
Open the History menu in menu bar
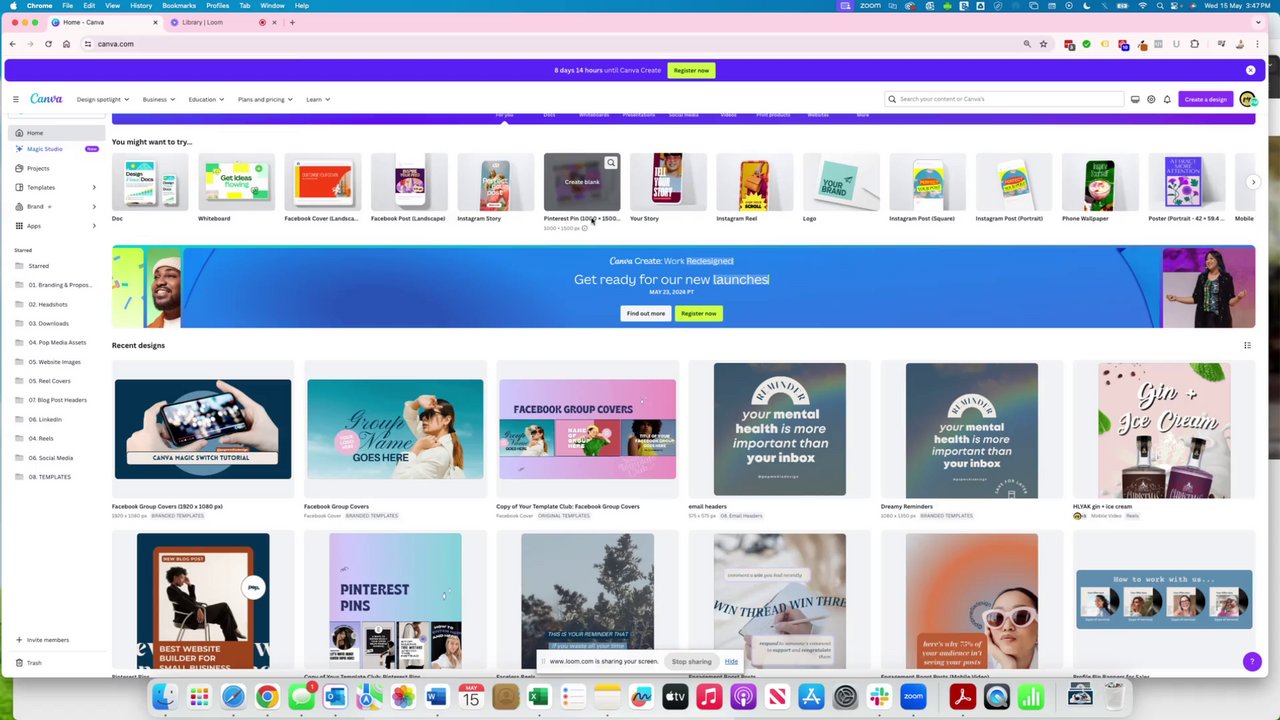point(141,6)
